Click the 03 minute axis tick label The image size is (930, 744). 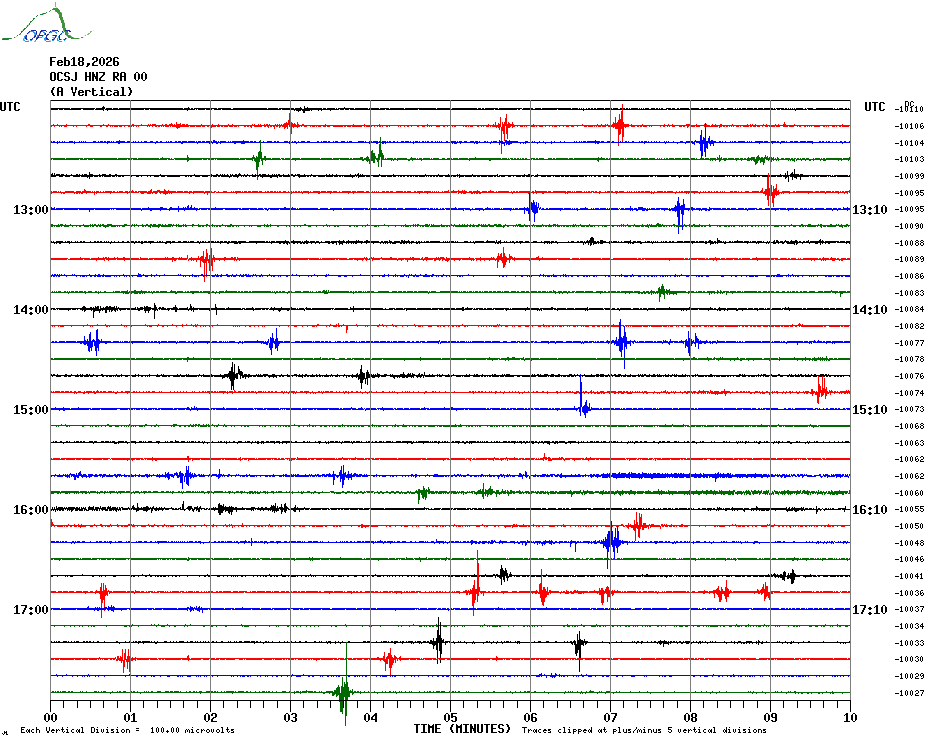pos(290,718)
